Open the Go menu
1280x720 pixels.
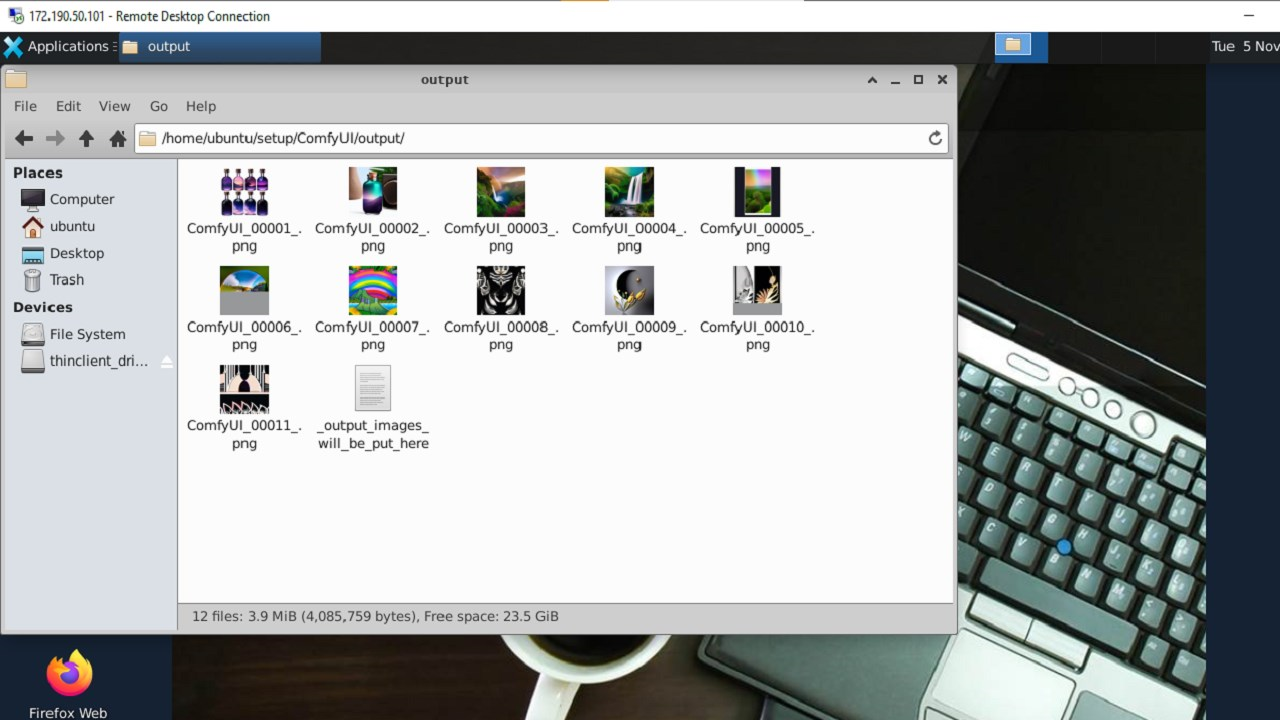coord(158,106)
